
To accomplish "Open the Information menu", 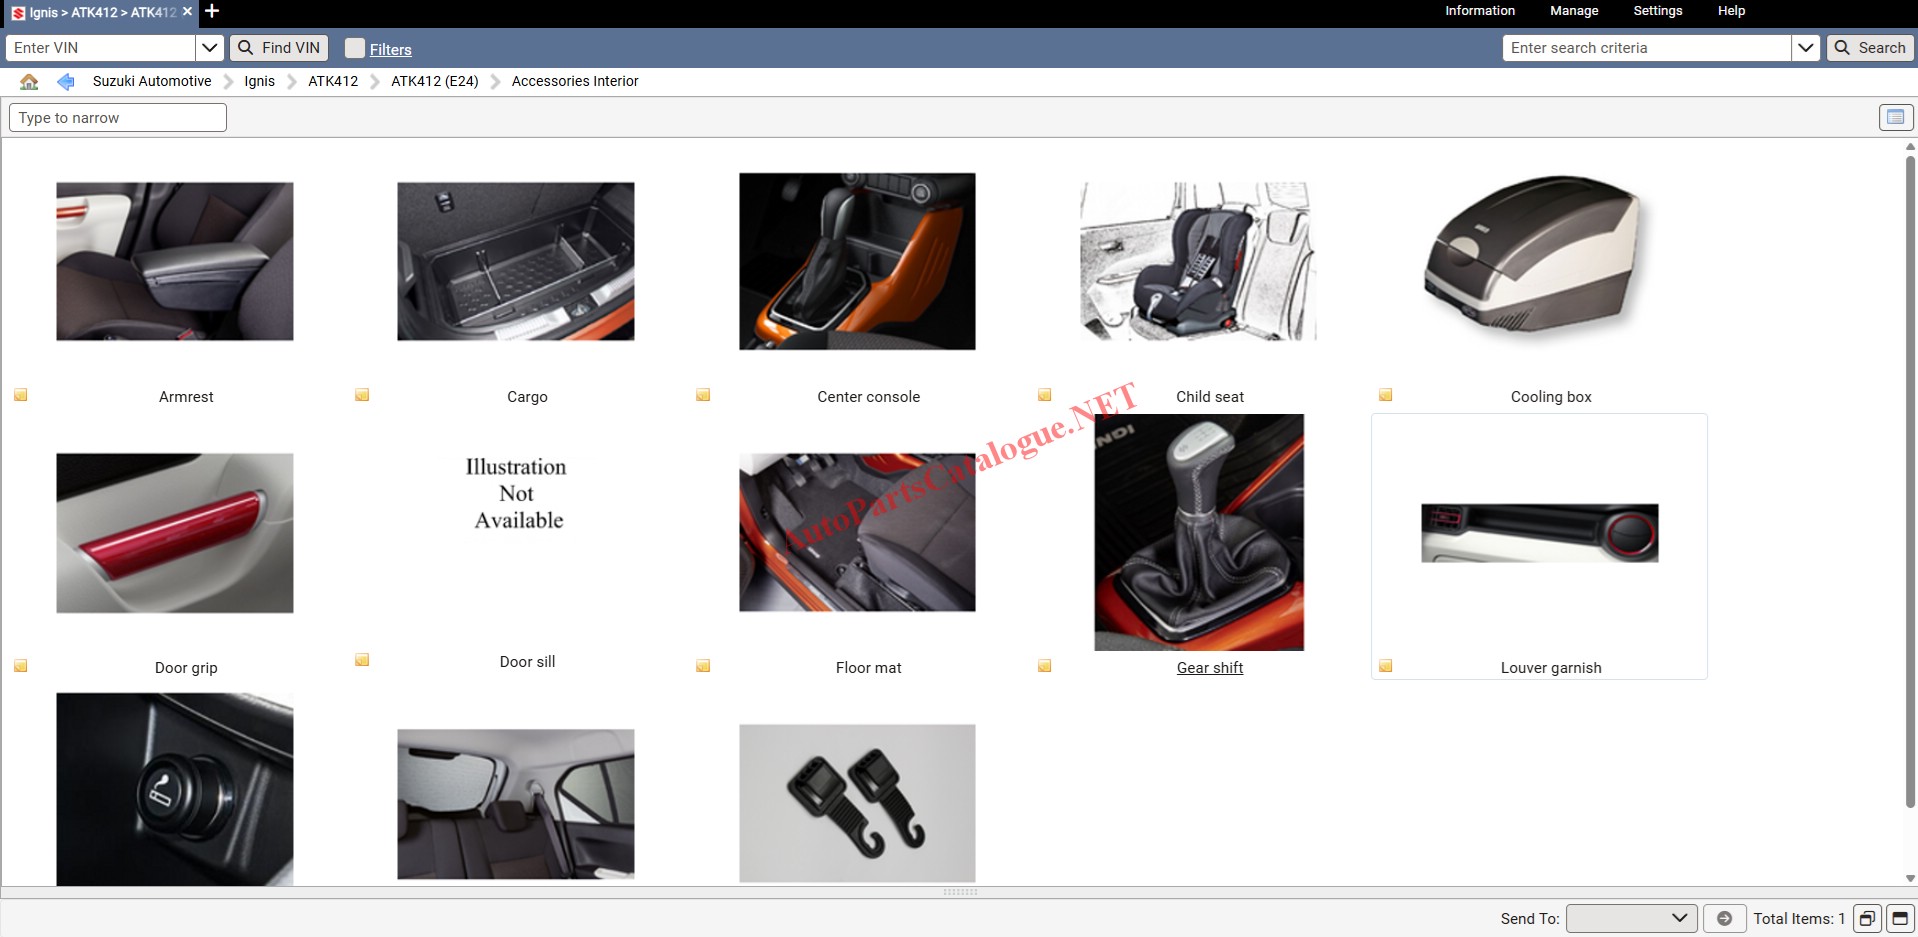I will click(1479, 11).
